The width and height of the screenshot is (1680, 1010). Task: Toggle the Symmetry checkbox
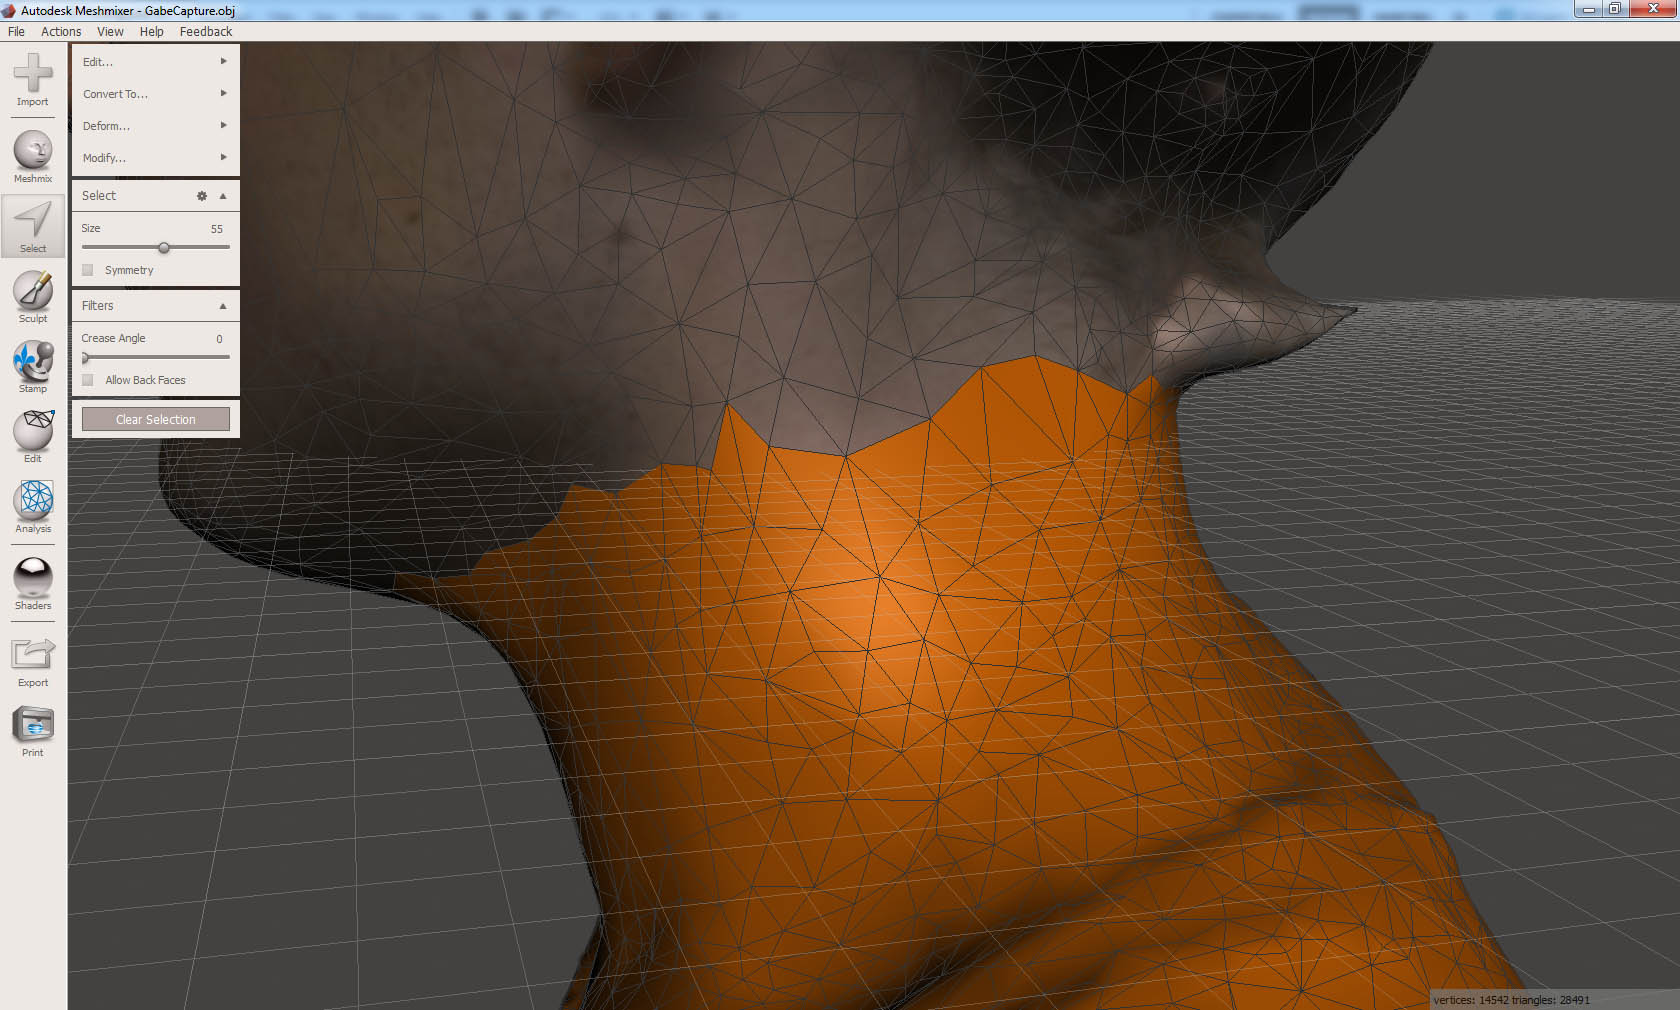coord(88,270)
